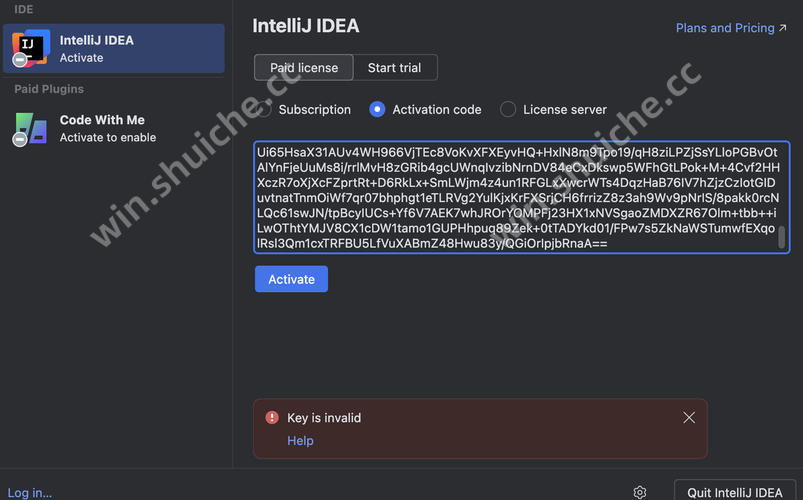The height and width of the screenshot is (500, 803).
Task: Dismiss the Key is invalid notification
Action: coord(689,418)
